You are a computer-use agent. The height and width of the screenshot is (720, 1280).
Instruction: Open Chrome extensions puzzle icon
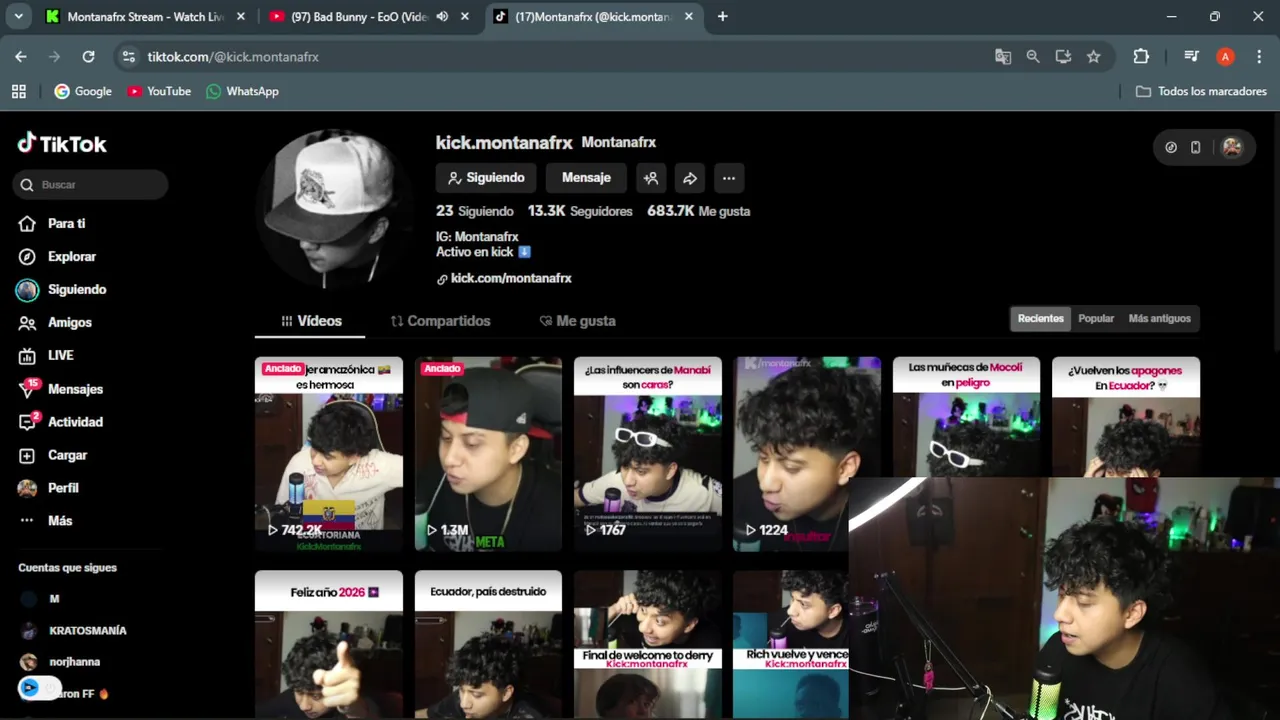click(x=1141, y=57)
